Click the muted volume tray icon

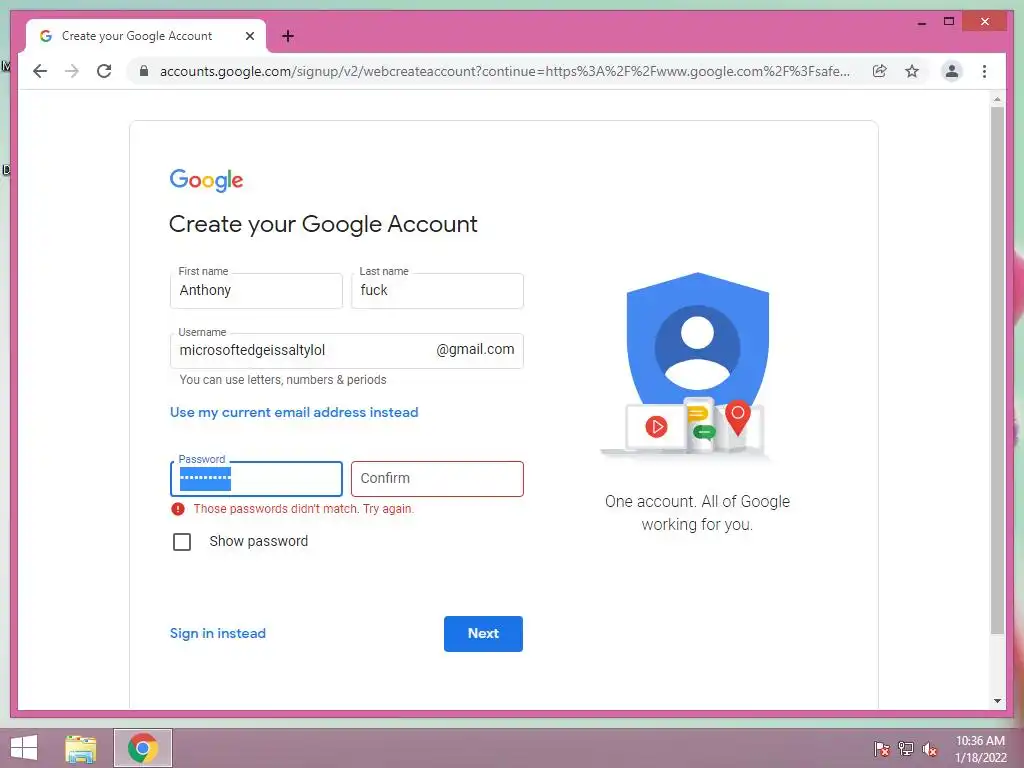pyautogui.click(x=929, y=748)
